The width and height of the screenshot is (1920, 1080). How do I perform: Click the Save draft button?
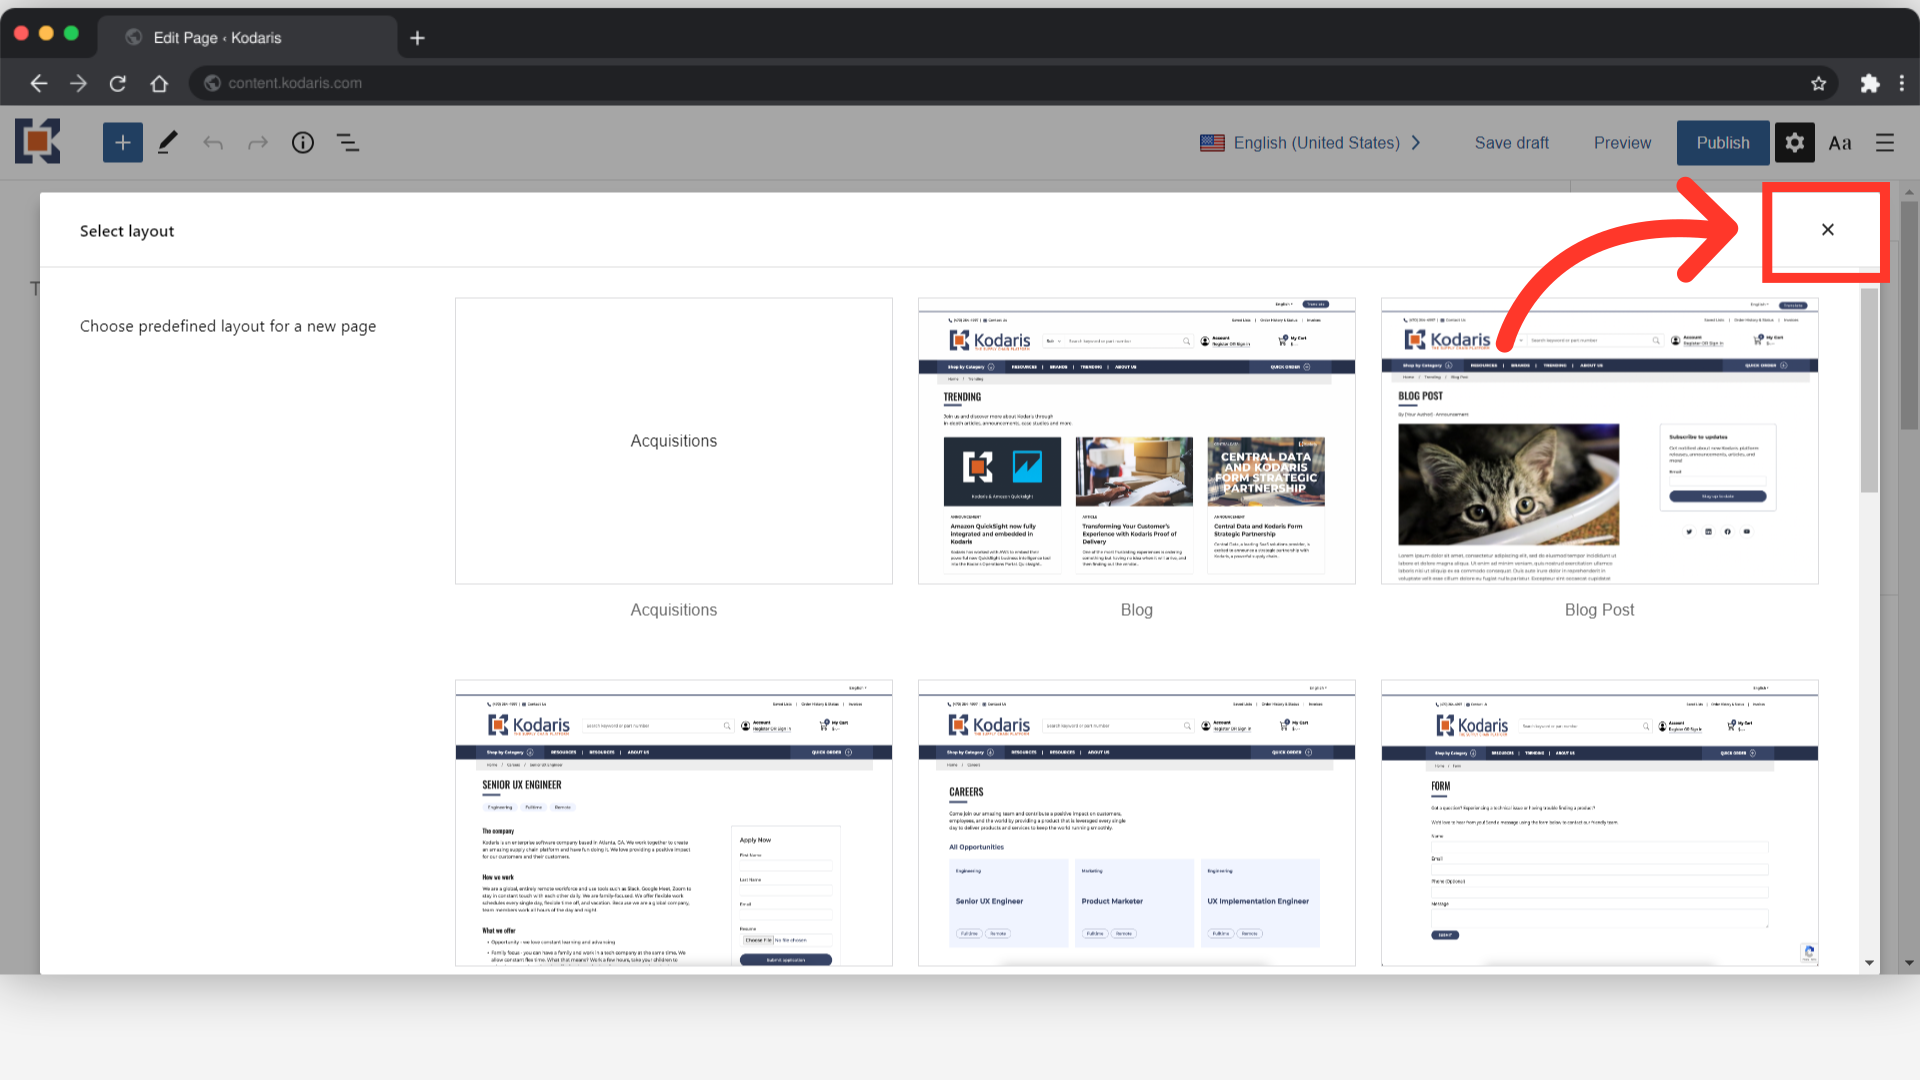[x=1511, y=143]
